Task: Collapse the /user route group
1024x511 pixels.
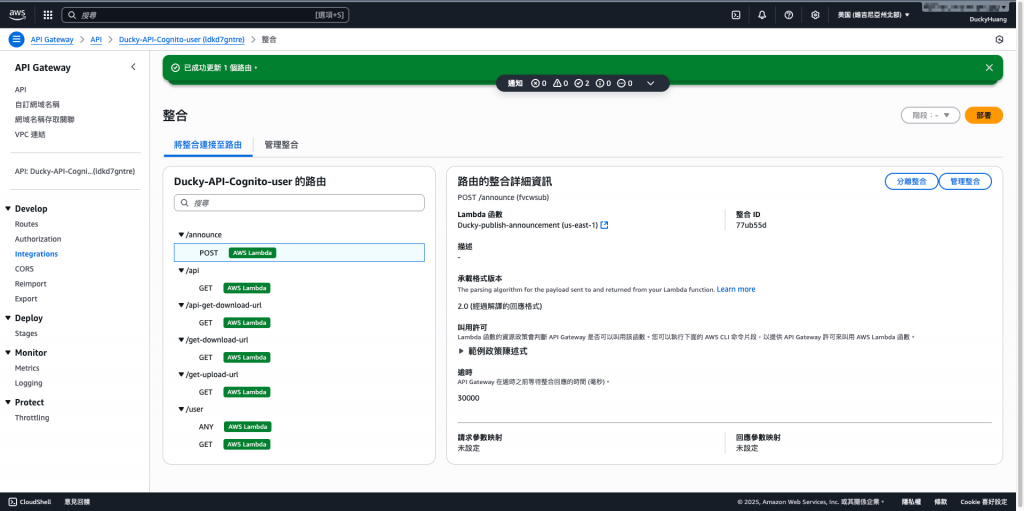Action: pos(181,410)
